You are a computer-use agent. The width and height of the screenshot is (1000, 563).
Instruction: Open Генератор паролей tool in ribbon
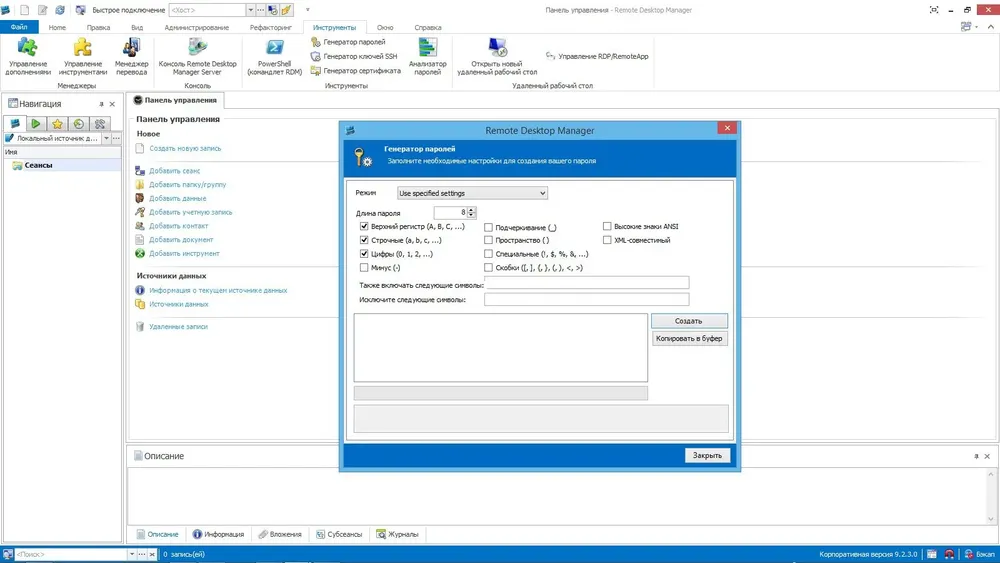[x=348, y=42]
